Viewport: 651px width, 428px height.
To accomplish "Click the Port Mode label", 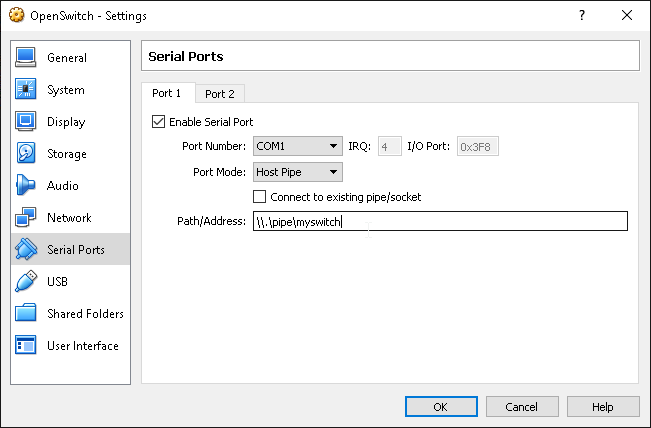I will pos(220,172).
